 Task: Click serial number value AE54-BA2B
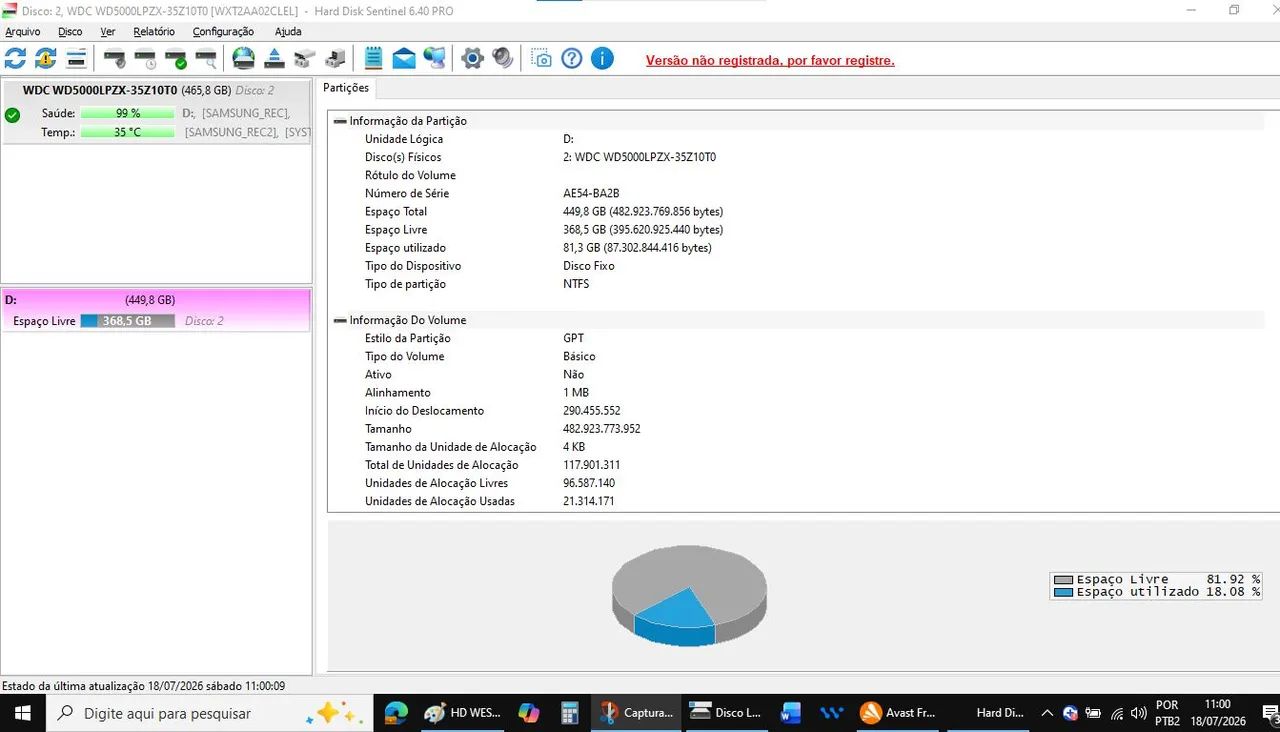591,193
